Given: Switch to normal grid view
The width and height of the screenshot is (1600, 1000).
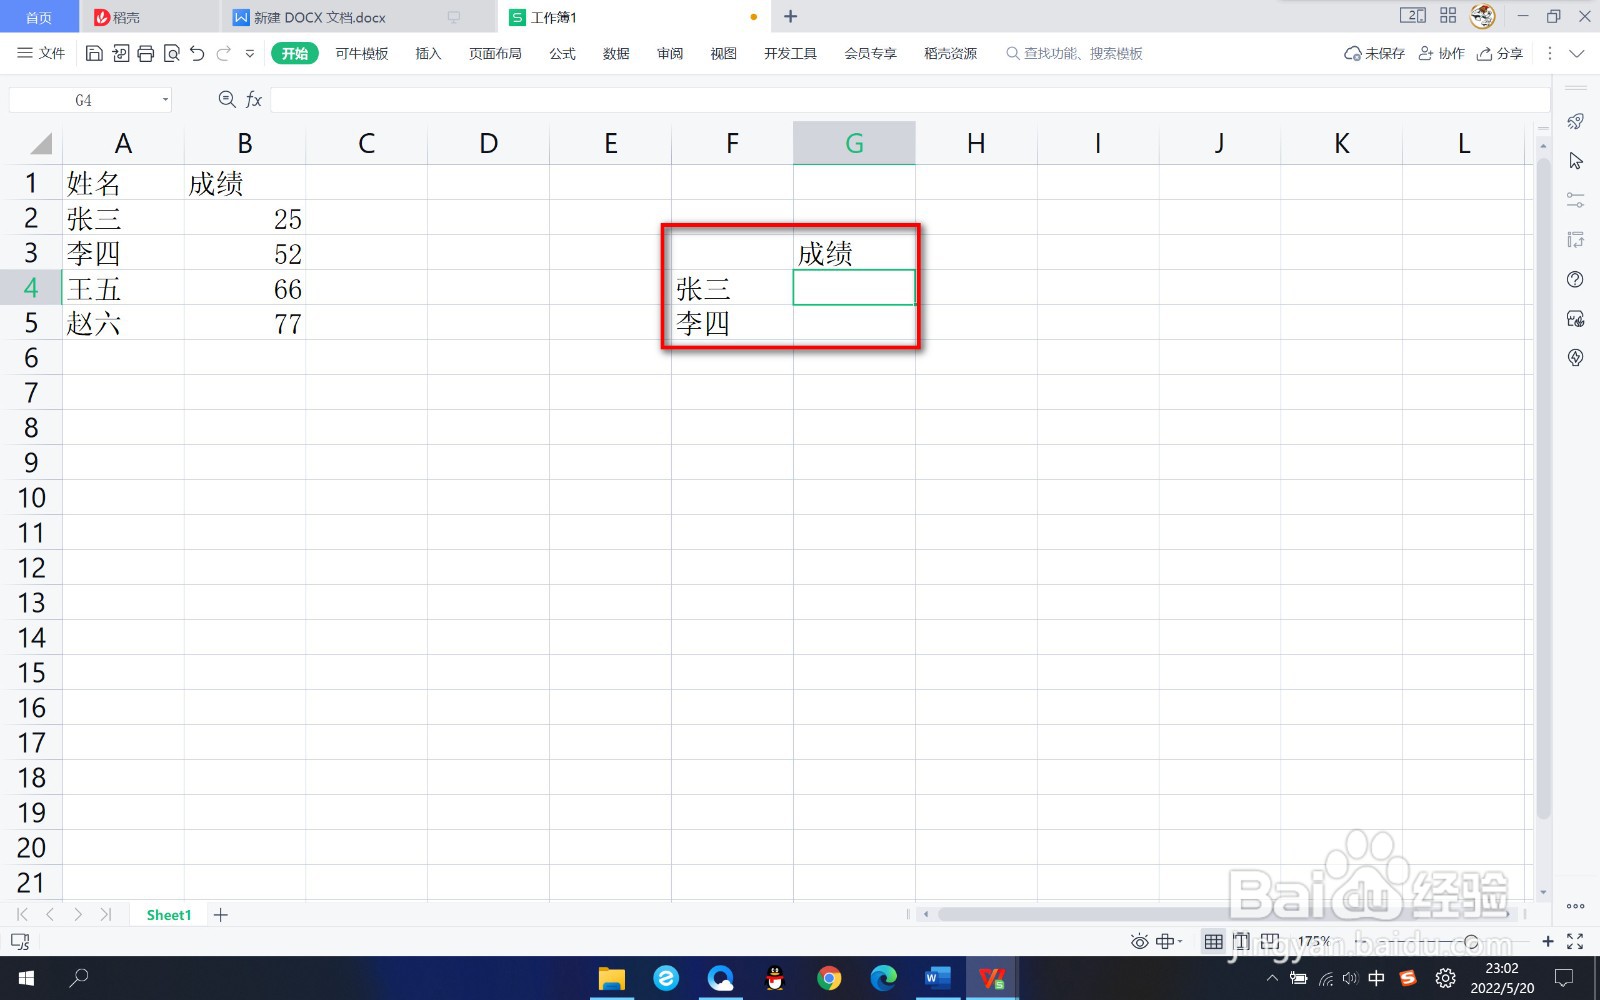Looking at the screenshot, I should 1213,942.
